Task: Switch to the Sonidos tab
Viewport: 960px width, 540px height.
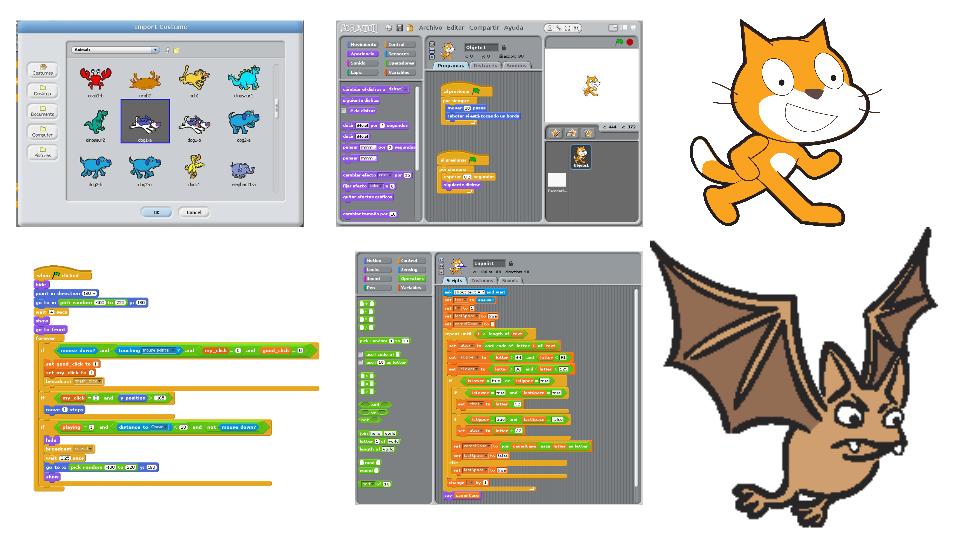Action: click(517, 66)
